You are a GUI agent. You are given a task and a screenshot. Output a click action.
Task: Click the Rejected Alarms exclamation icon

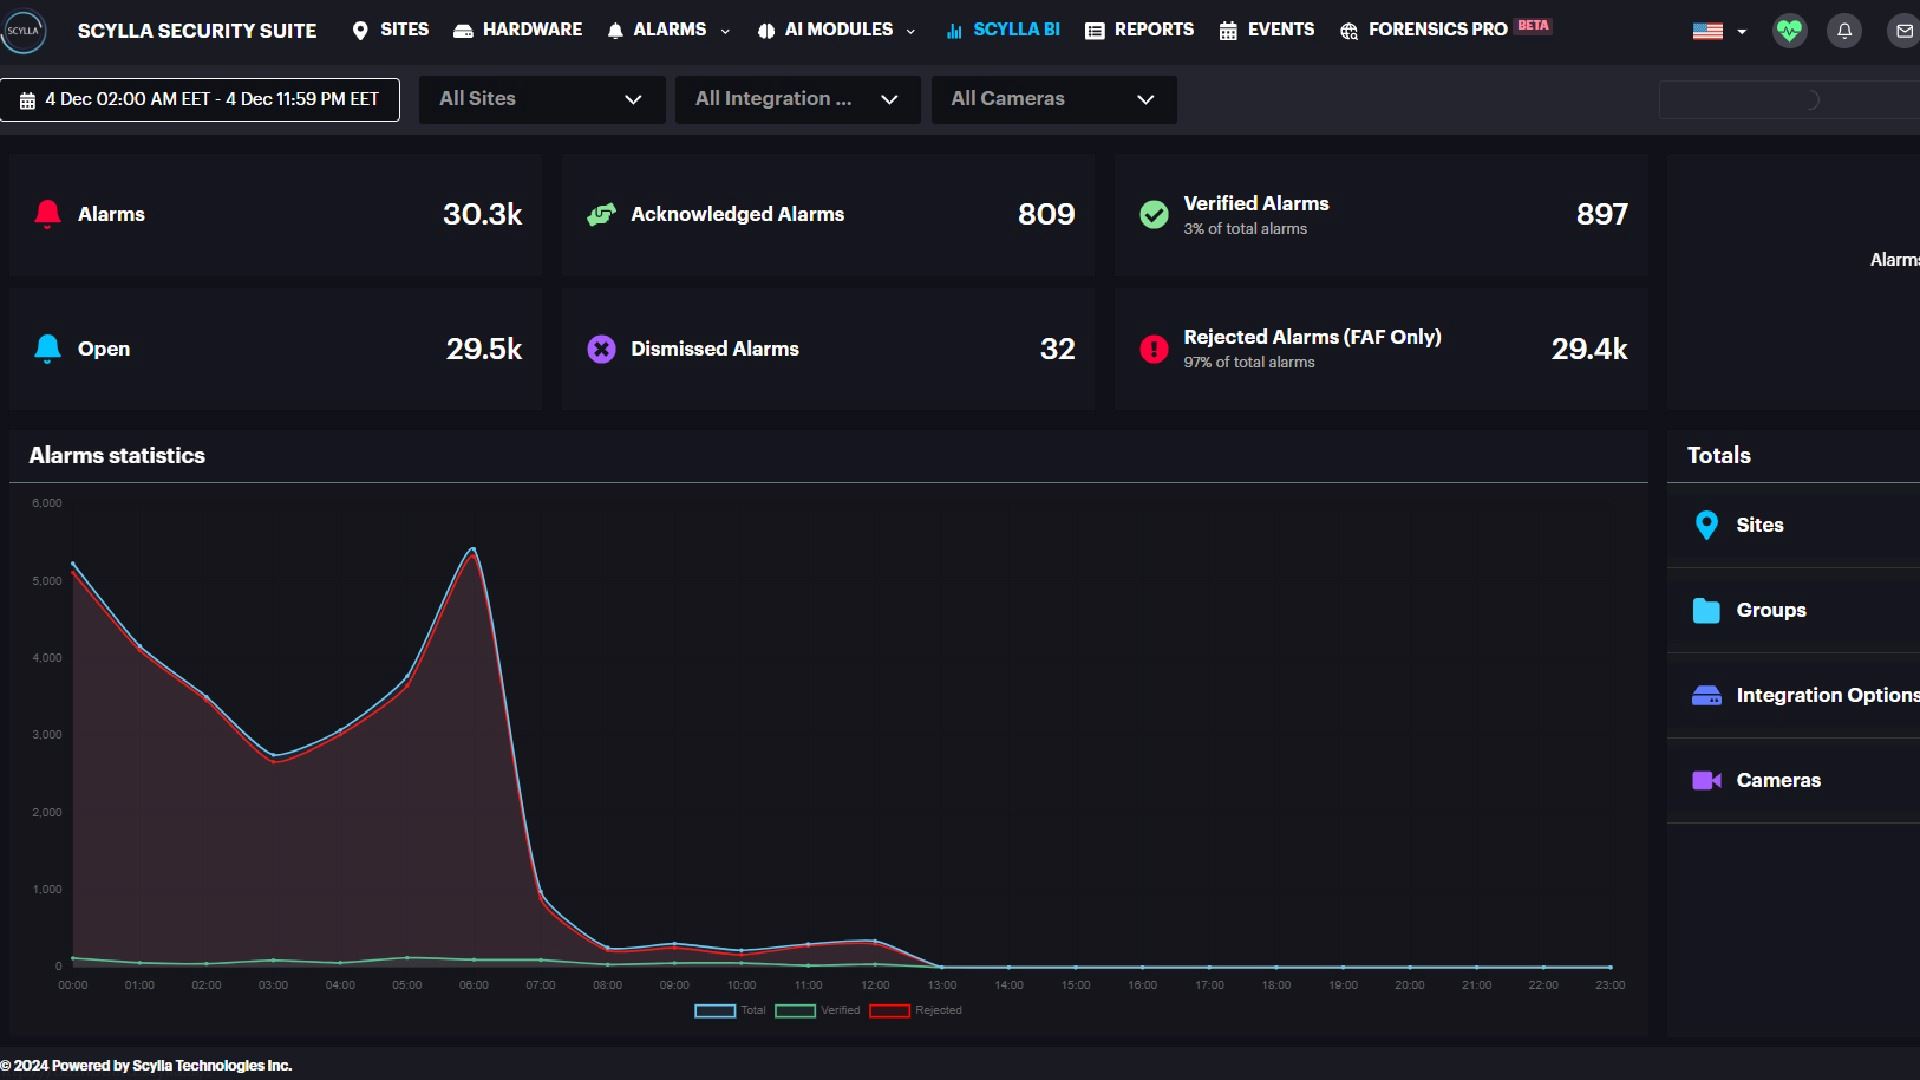[1154, 349]
